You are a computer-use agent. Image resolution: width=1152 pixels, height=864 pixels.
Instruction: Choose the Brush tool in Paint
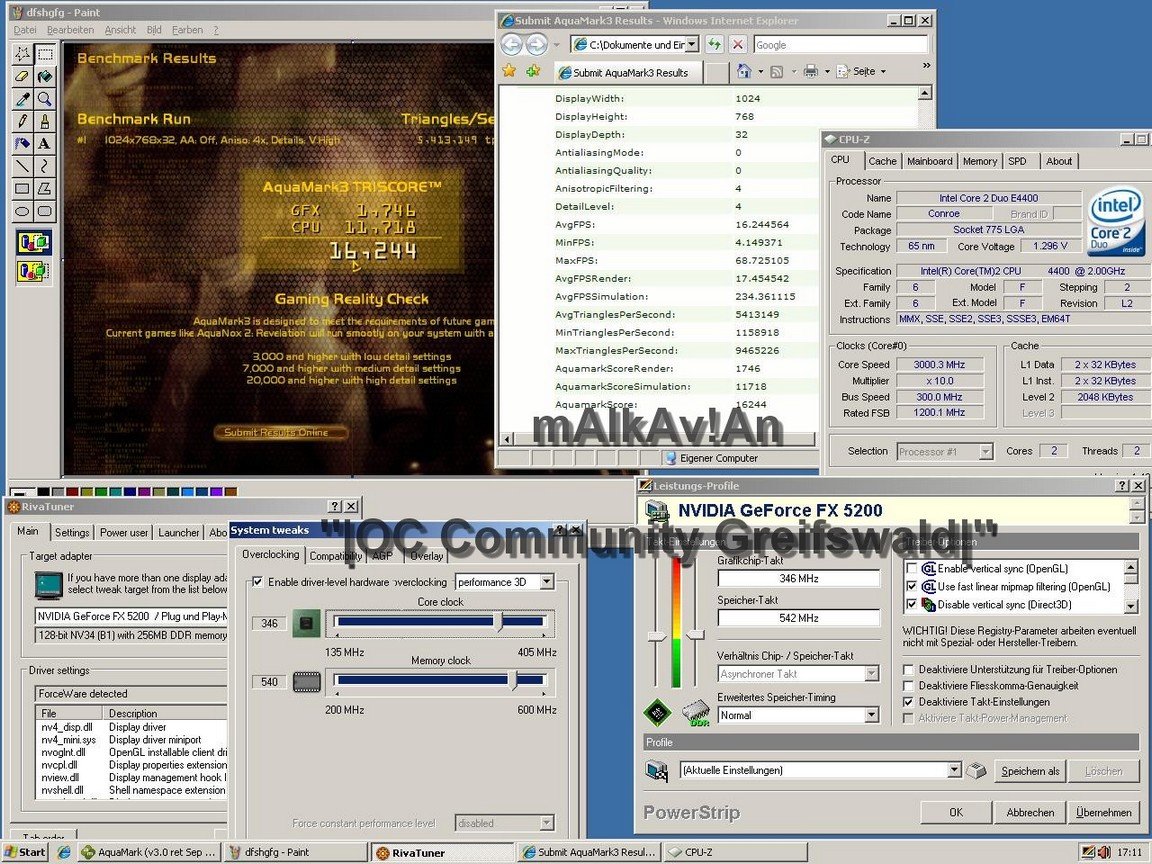(x=45, y=121)
